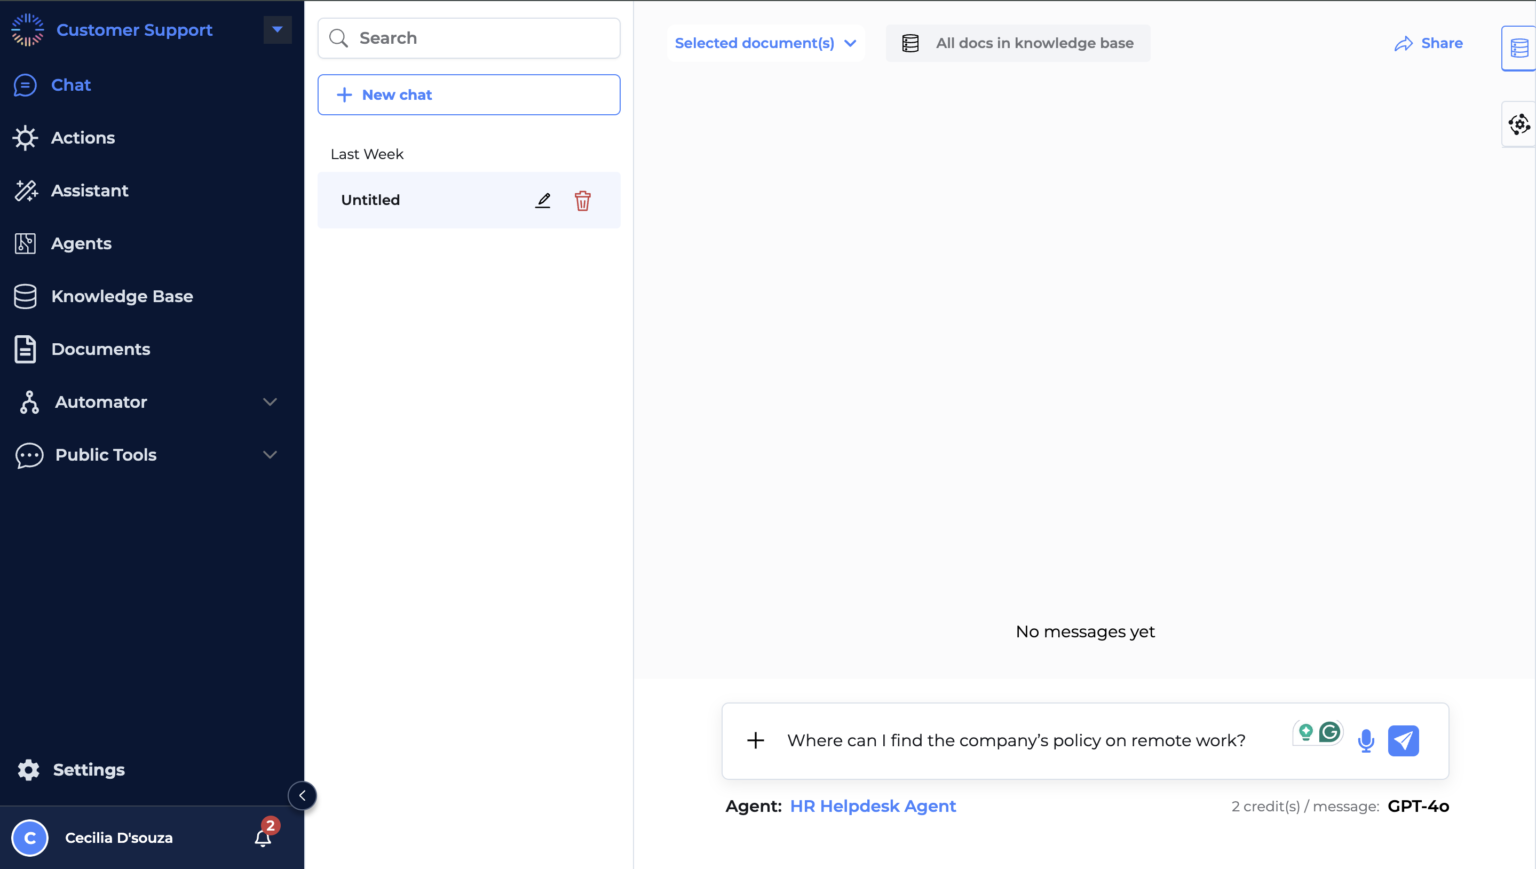Navigate to Documents
Screen dimensions: 1536x869
[x=100, y=350]
